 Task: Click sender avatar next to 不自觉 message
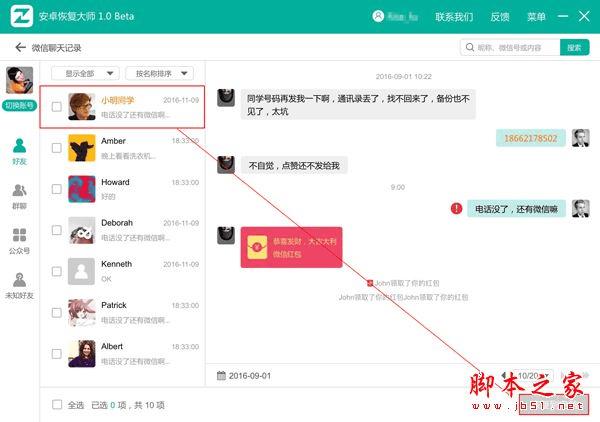(x=226, y=165)
